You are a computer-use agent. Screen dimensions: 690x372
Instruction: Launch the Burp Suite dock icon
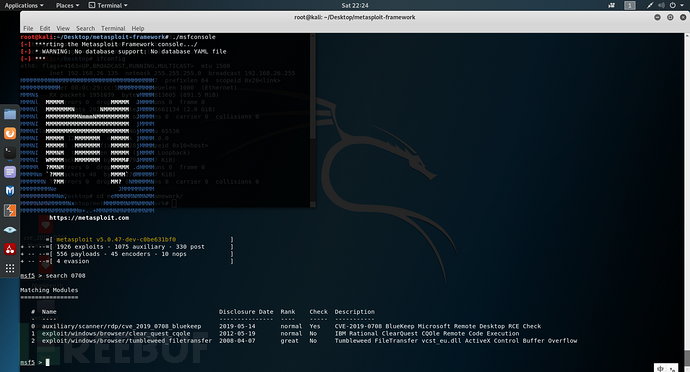coord(10,210)
